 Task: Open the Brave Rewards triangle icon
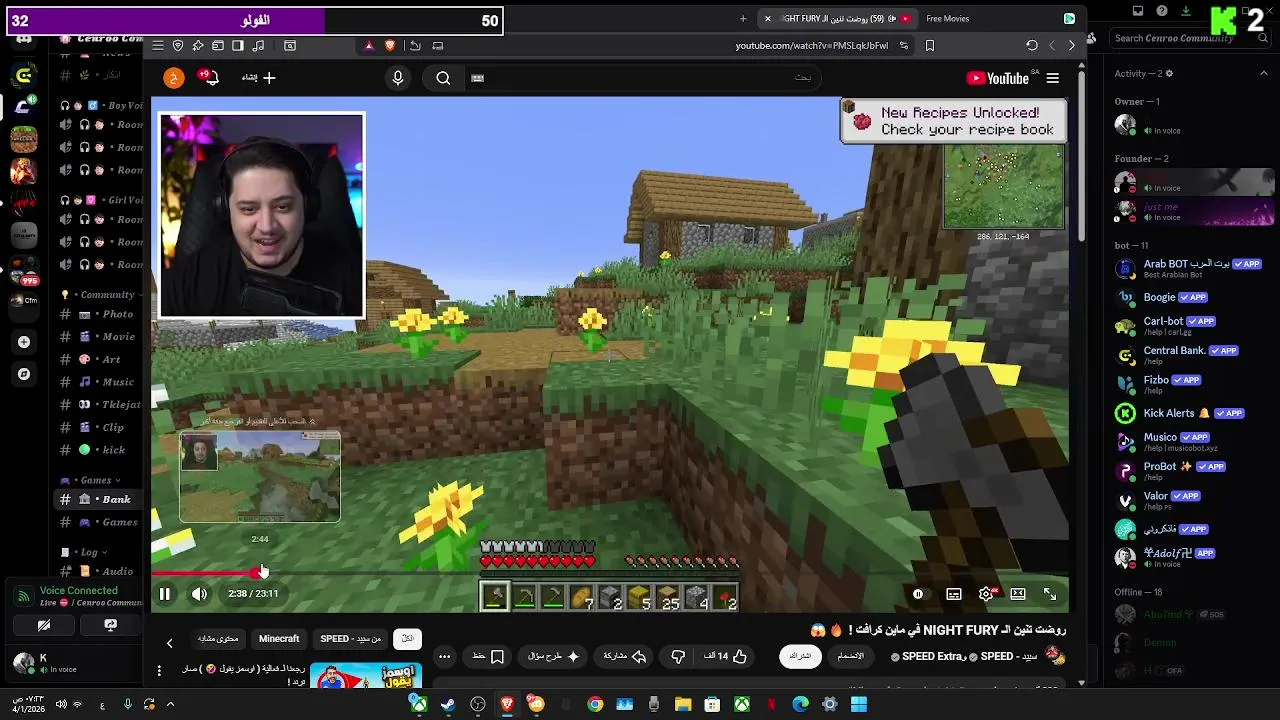point(369,45)
